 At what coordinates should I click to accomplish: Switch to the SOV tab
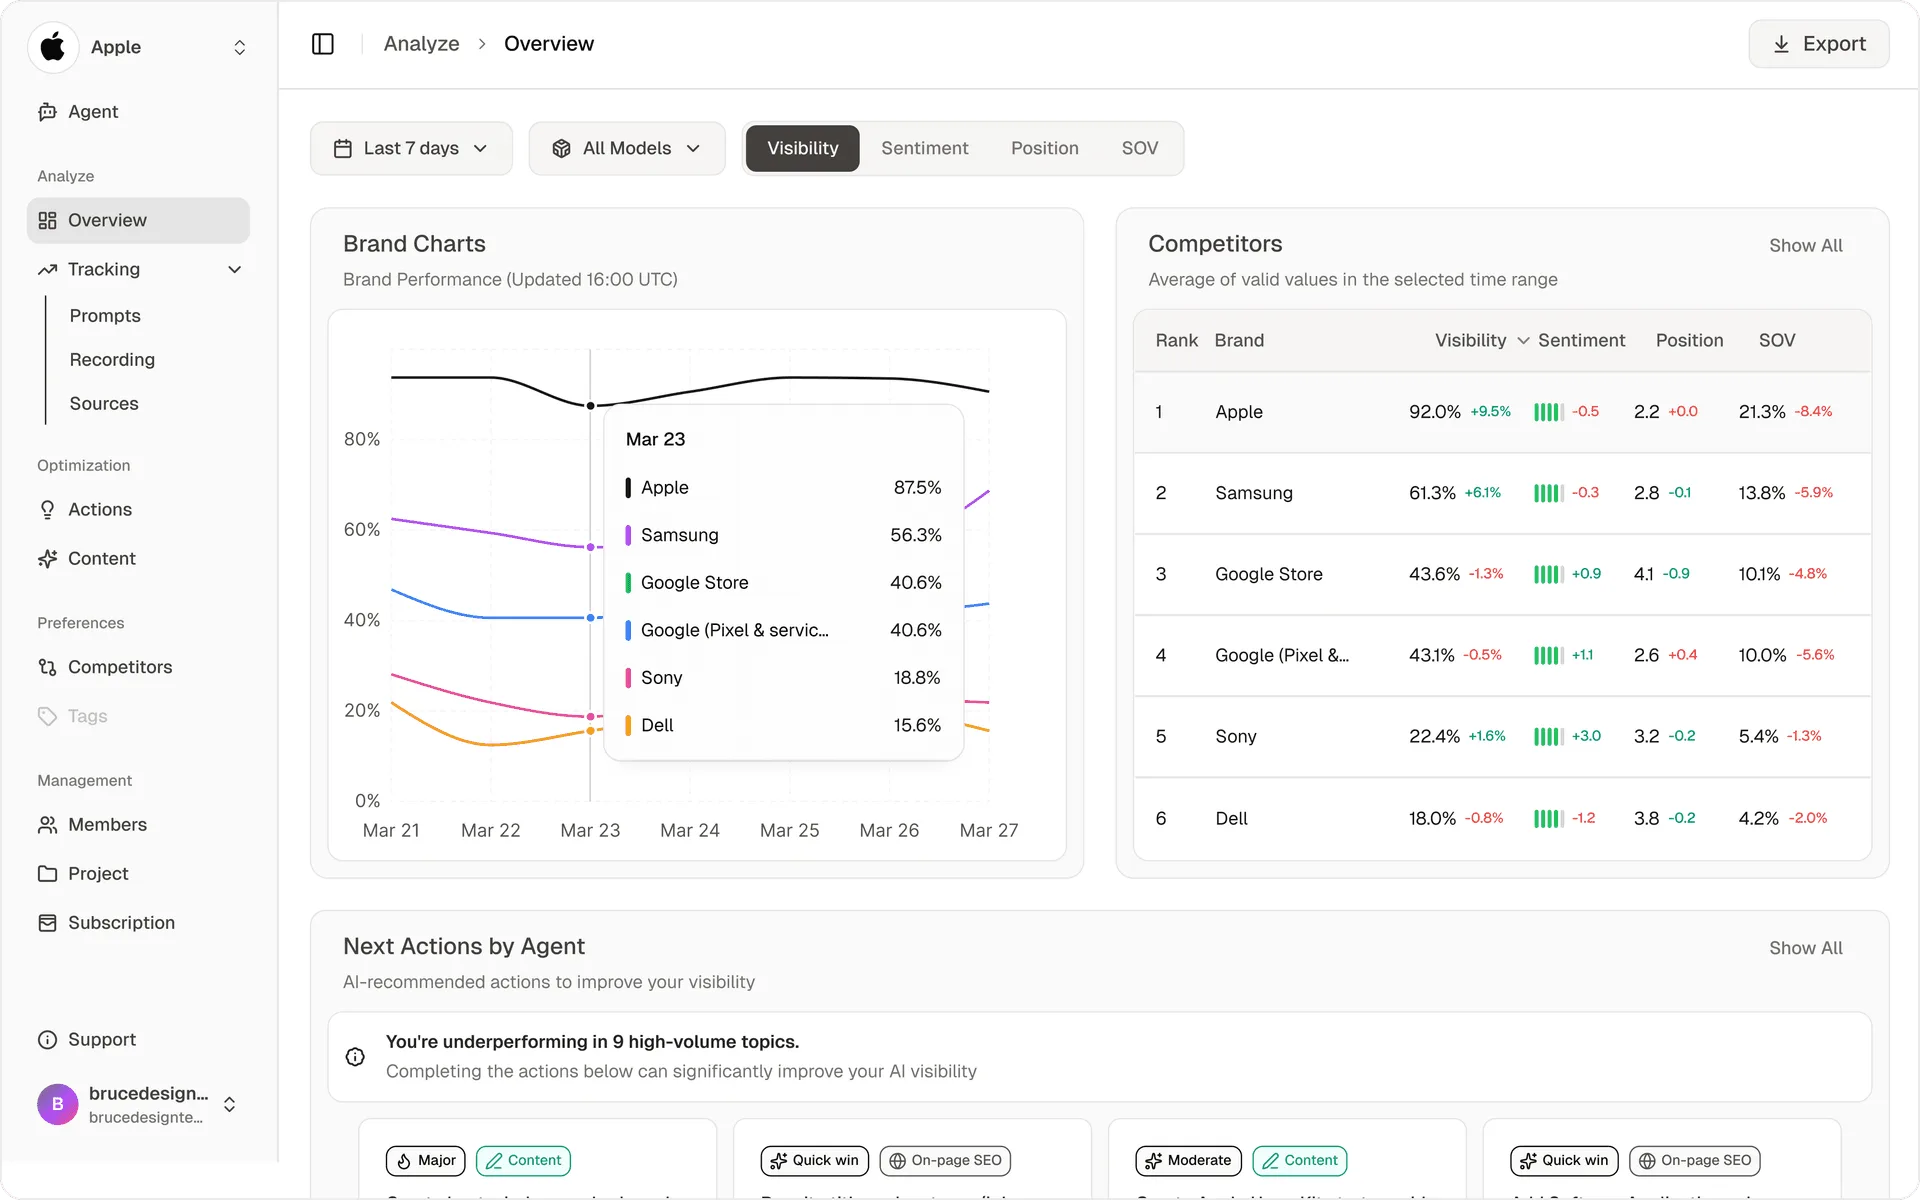[1140, 149]
